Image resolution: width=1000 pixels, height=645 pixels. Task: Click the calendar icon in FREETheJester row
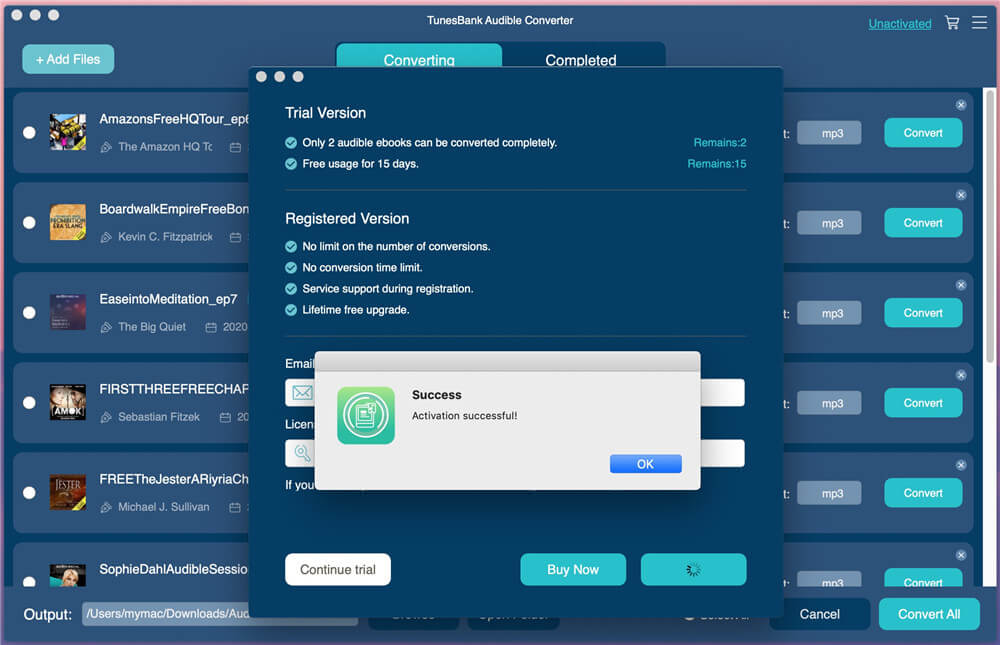click(x=235, y=507)
